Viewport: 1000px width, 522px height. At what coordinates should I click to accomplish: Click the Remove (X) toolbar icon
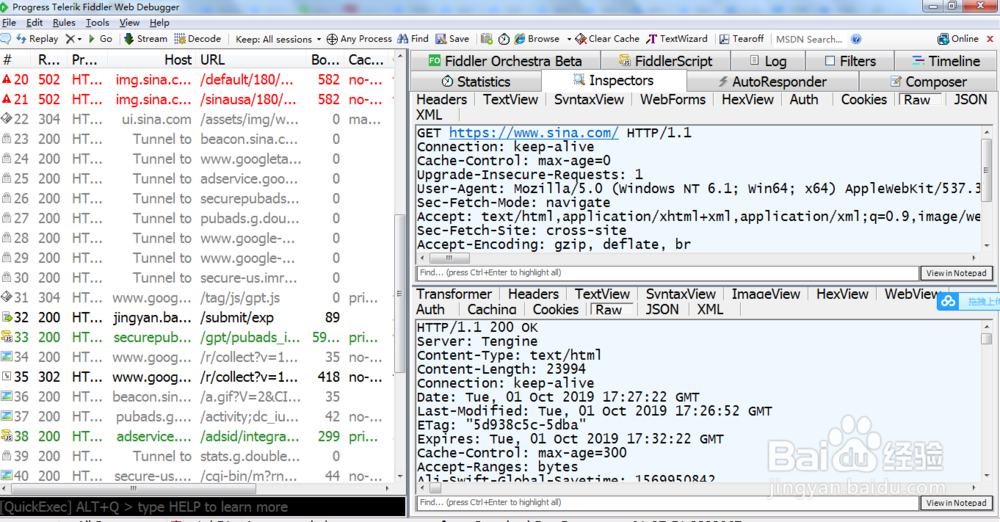[x=70, y=39]
